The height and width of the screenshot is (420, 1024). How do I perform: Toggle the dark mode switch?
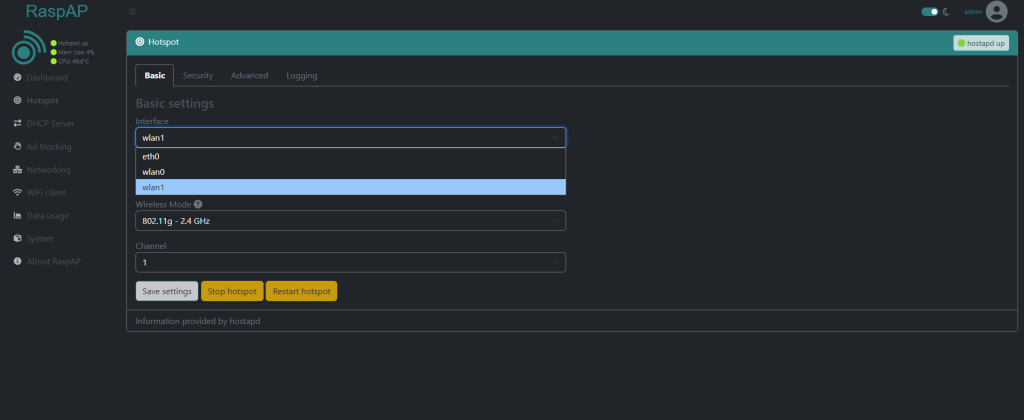click(x=930, y=12)
